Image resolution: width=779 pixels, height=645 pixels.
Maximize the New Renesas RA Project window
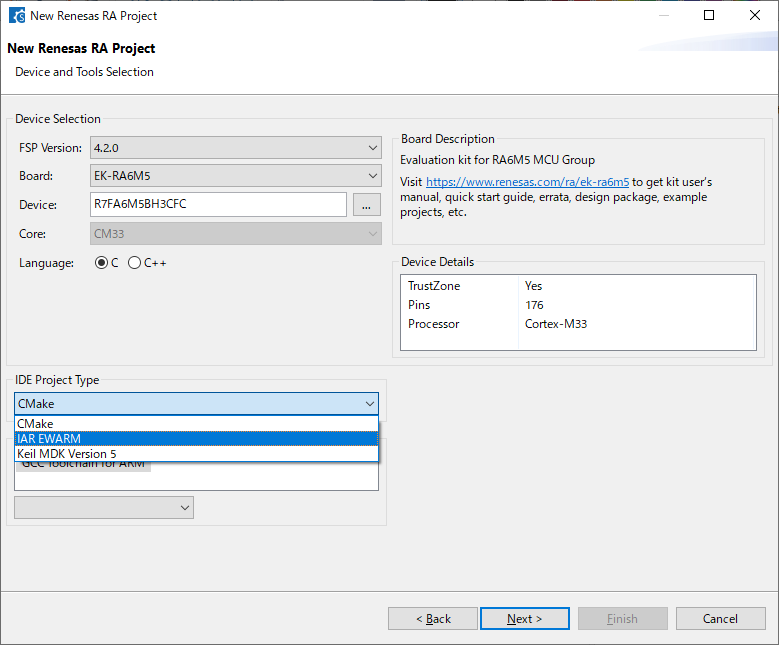tap(709, 16)
